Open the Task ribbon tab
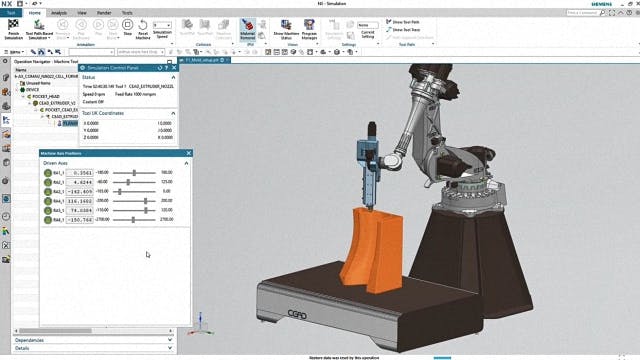Image resolution: width=640 pixels, height=360 pixels. click(11, 13)
